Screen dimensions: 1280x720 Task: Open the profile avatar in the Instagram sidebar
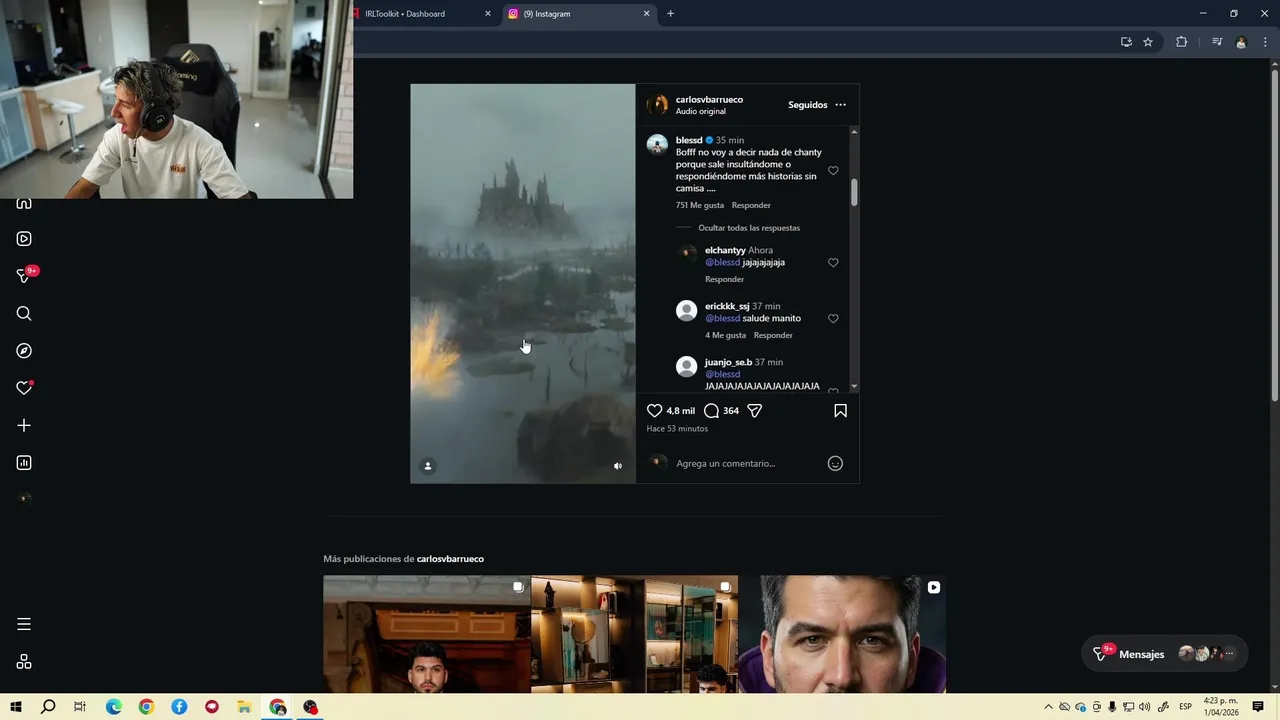point(24,499)
